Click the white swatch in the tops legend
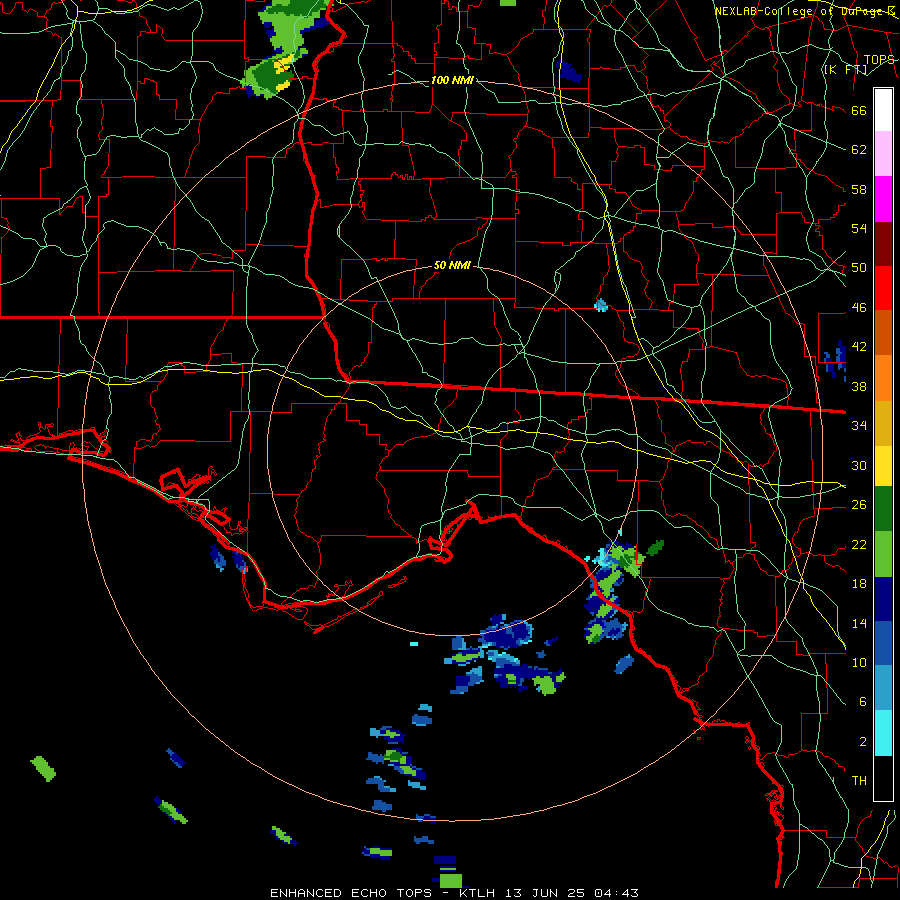The width and height of the screenshot is (900, 900). tap(883, 110)
